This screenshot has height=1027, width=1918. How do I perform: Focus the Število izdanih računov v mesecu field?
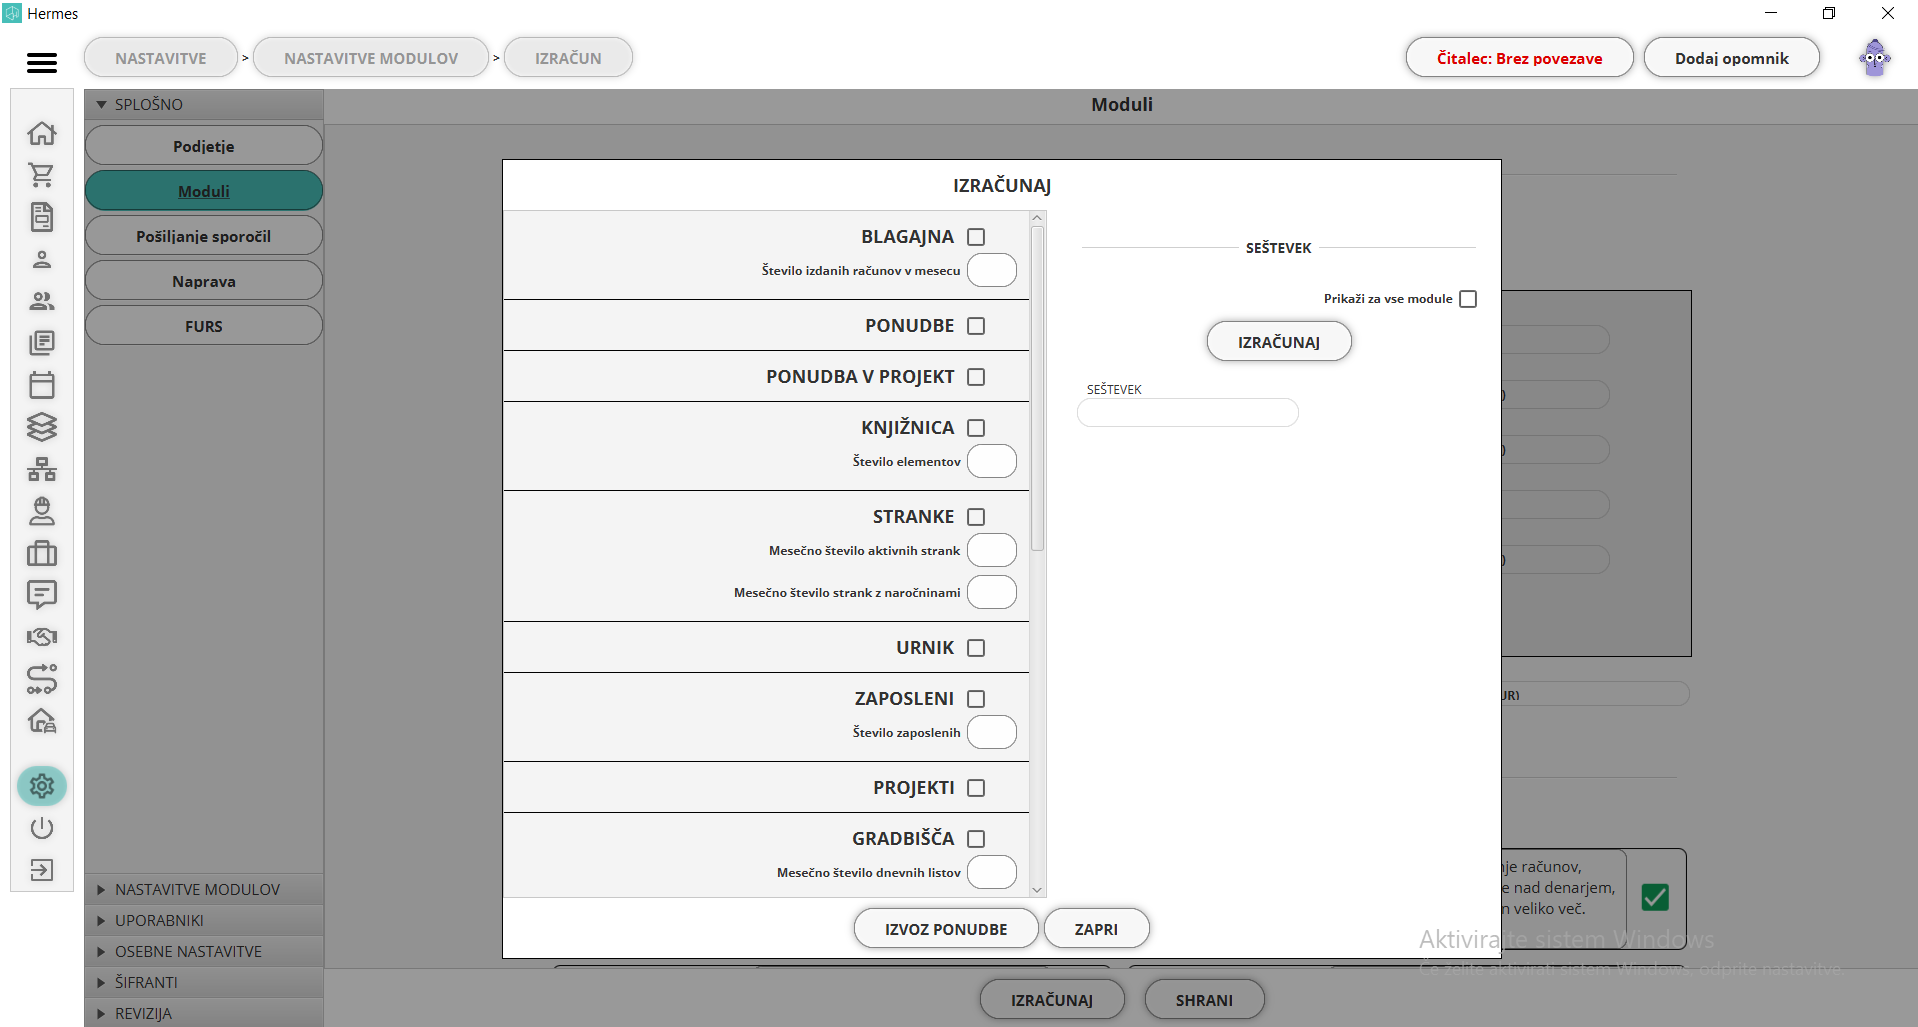click(992, 270)
